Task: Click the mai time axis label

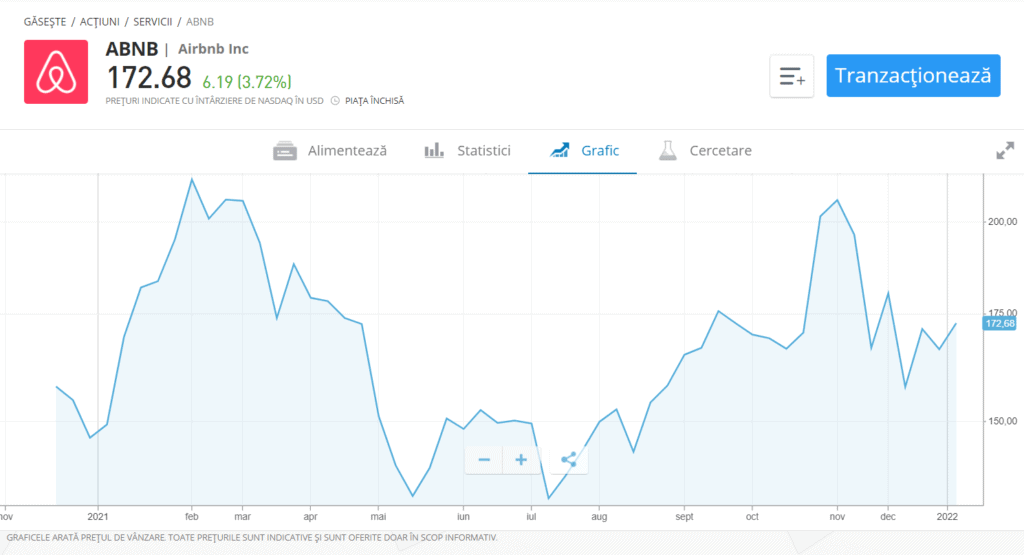Action: pyautogui.click(x=378, y=516)
